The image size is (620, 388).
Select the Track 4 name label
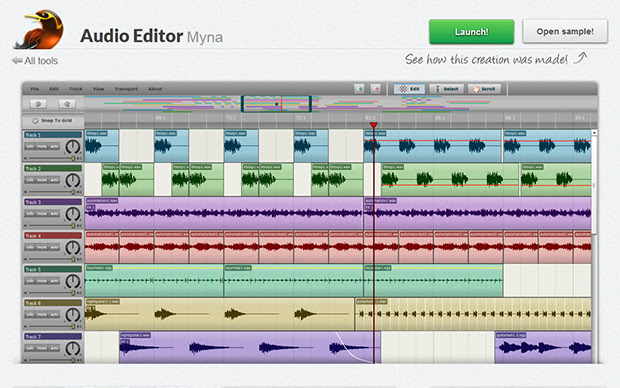pyautogui.click(x=52, y=236)
